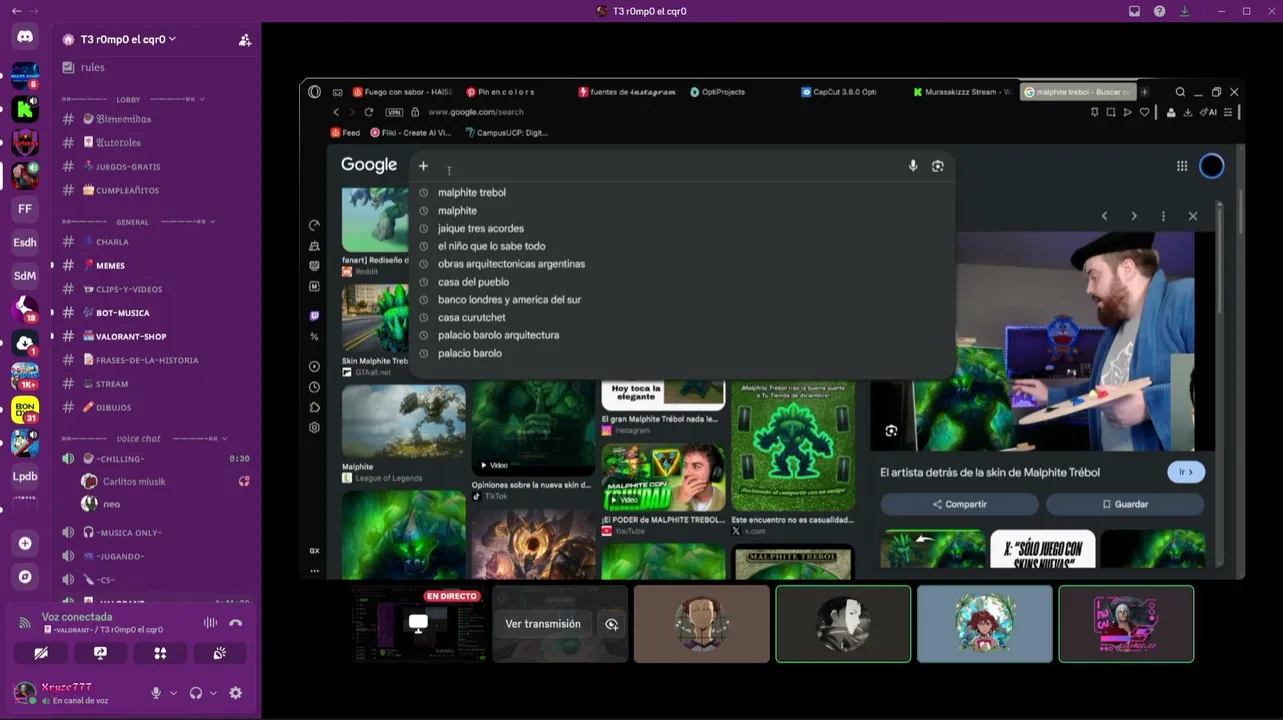1283x720 pixels.
Task: Click the Guardar button in image preview
Action: pyautogui.click(x=1125, y=504)
